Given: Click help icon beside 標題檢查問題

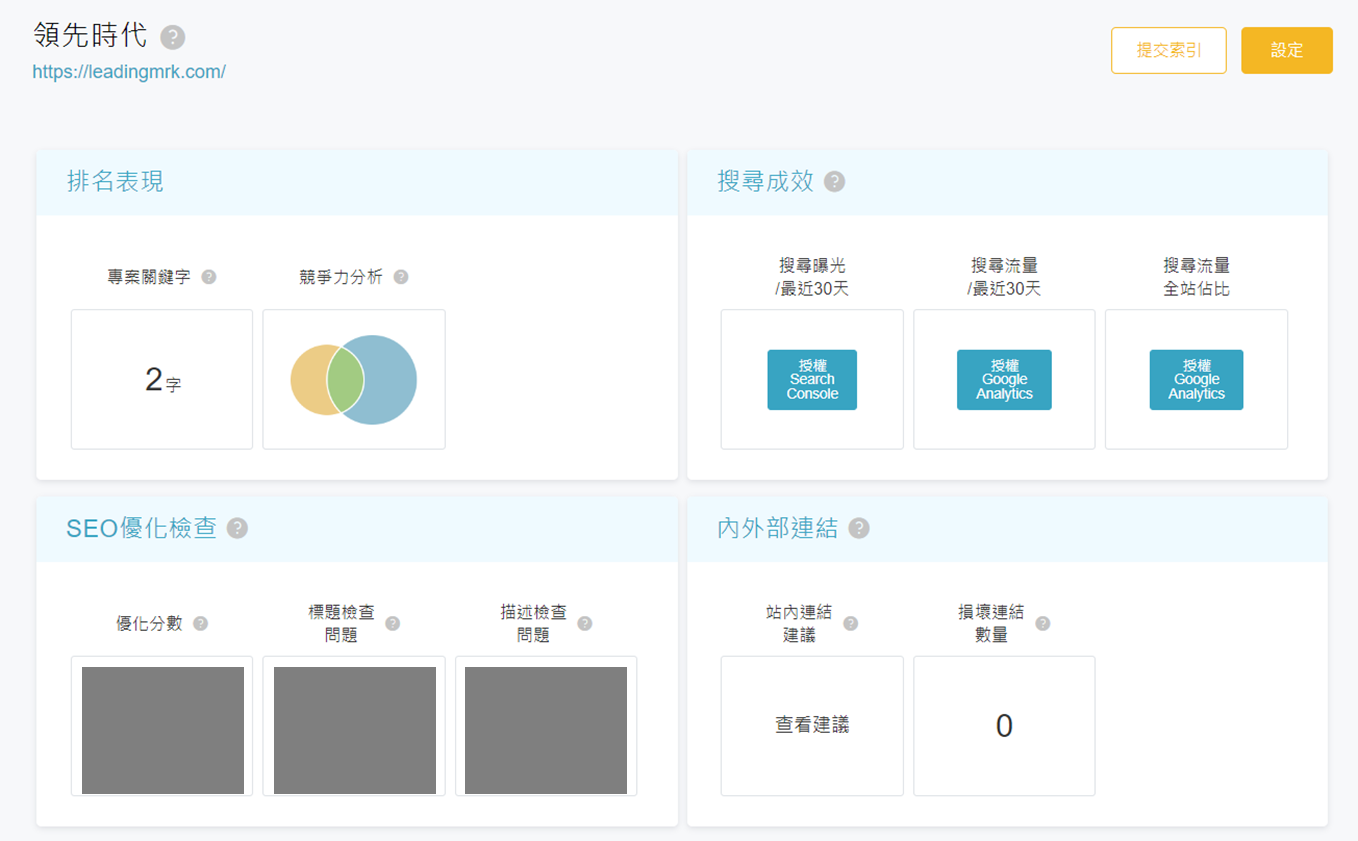Looking at the screenshot, I should click(x=393, y=623).
